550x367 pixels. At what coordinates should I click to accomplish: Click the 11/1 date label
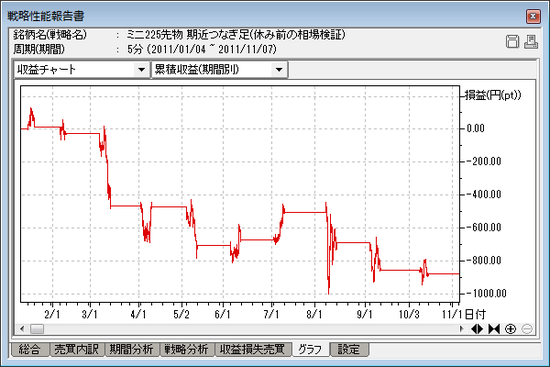coord(452,314)
